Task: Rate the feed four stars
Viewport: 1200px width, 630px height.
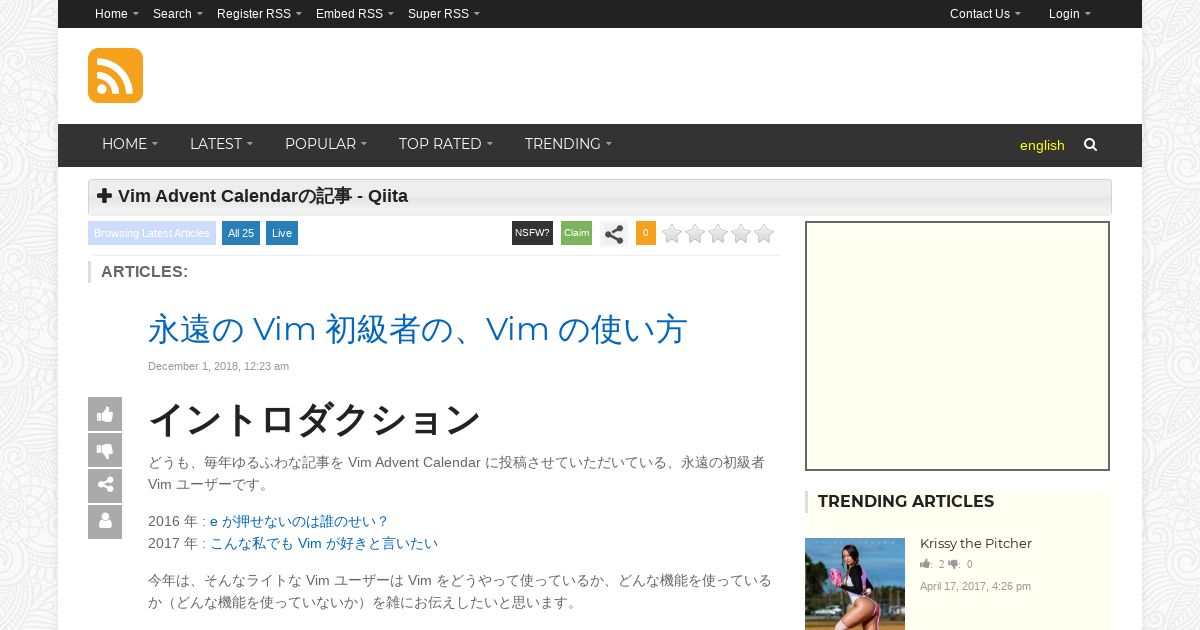Action: pyautogui.click(x=741, y=234)
